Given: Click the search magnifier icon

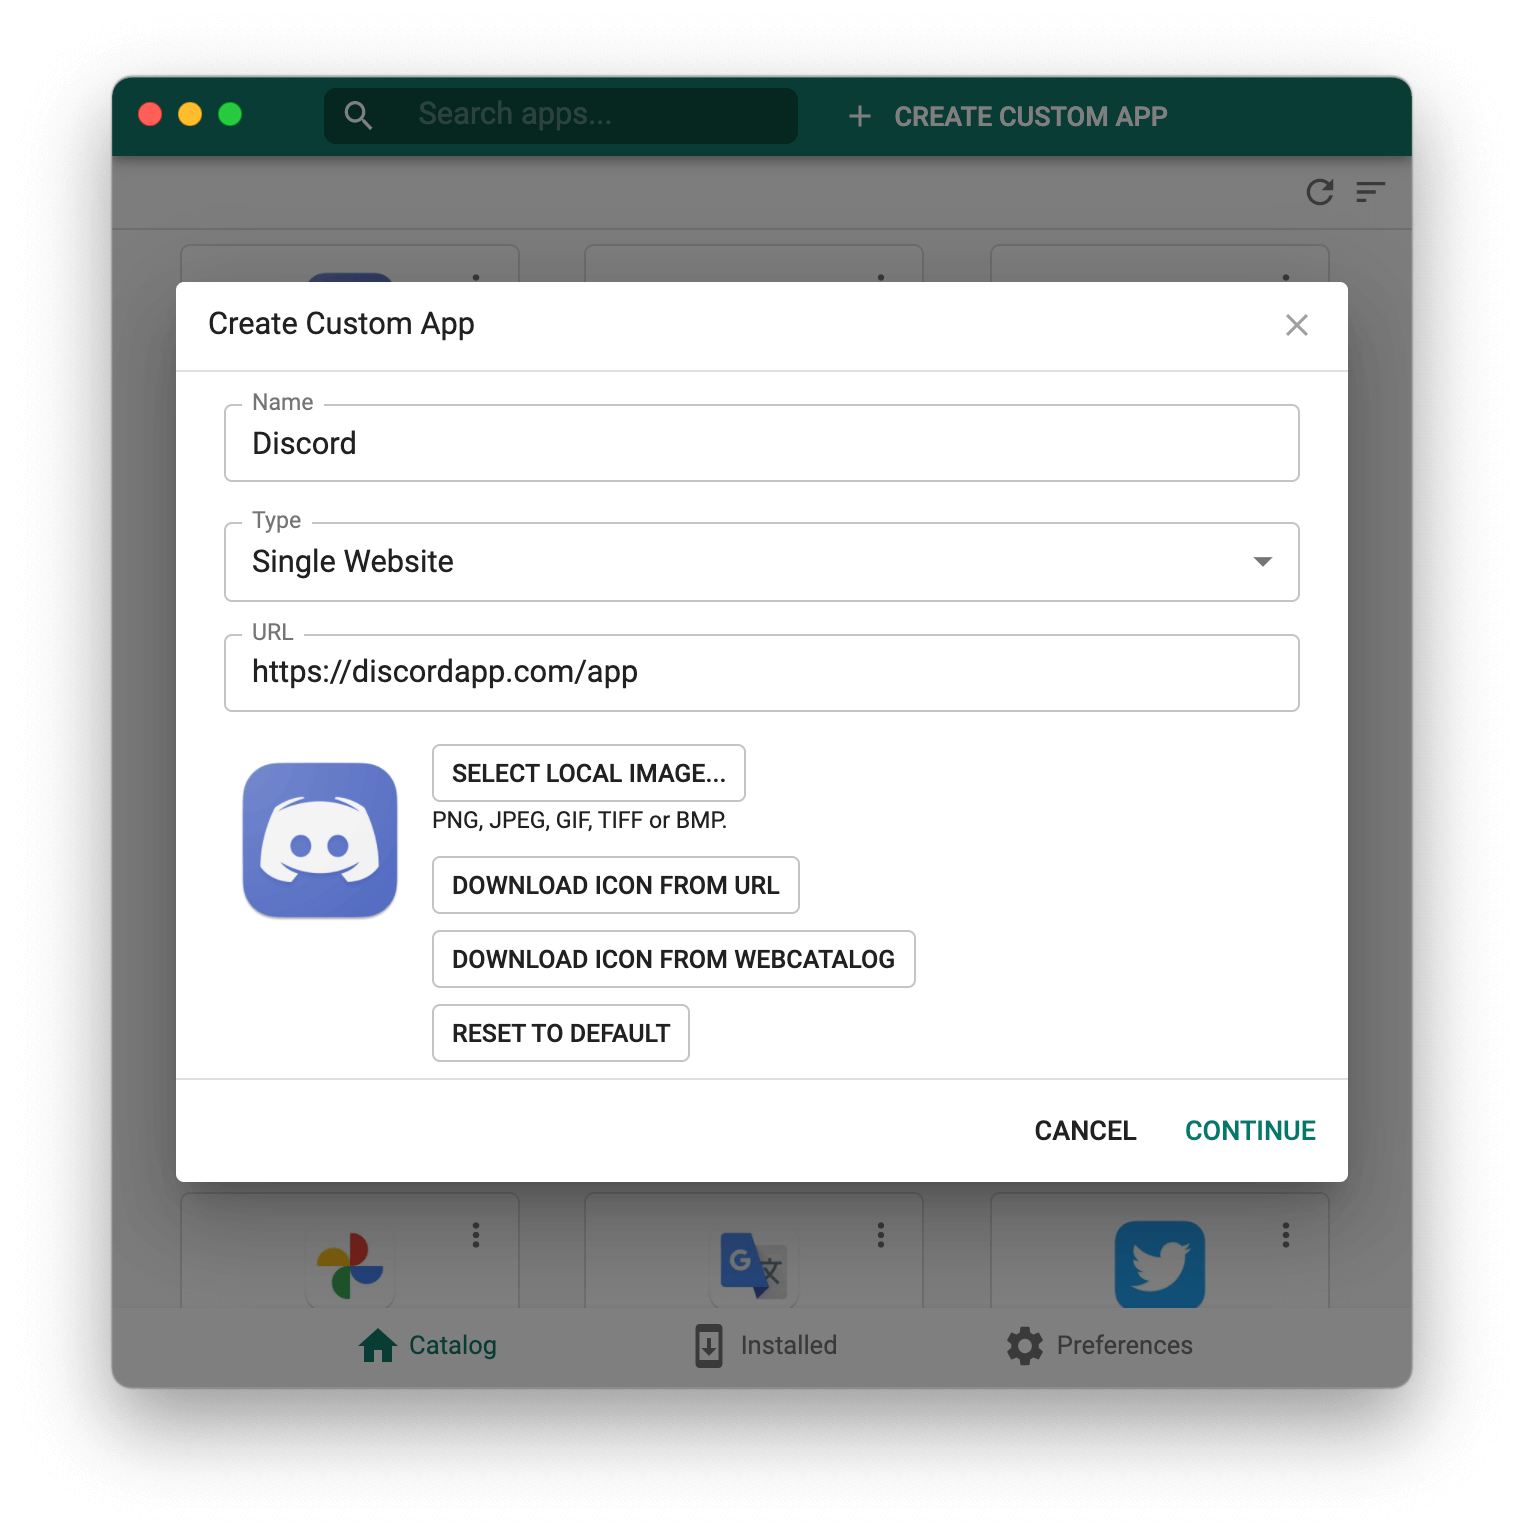Looking at the screenshot, I should (358, 116).
